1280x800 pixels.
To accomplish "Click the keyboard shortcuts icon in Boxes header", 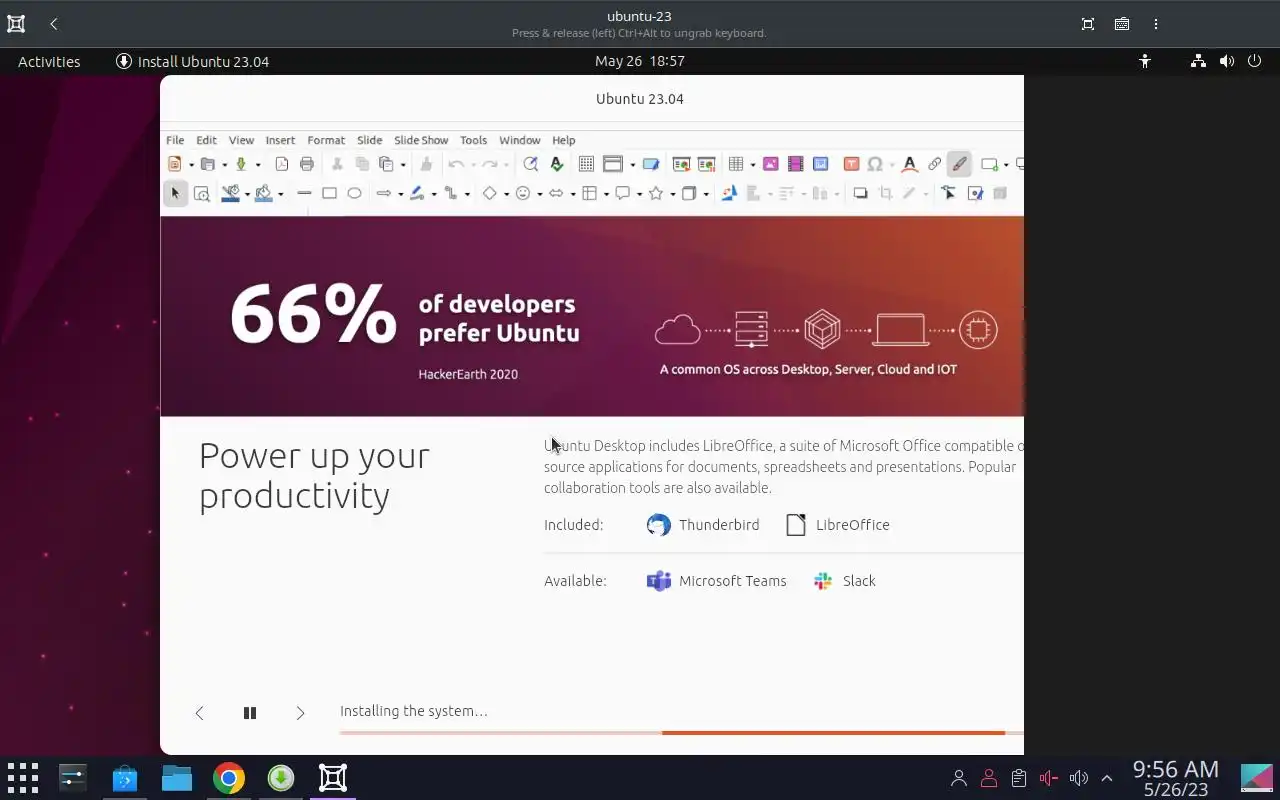I will tap(1122, 24).
